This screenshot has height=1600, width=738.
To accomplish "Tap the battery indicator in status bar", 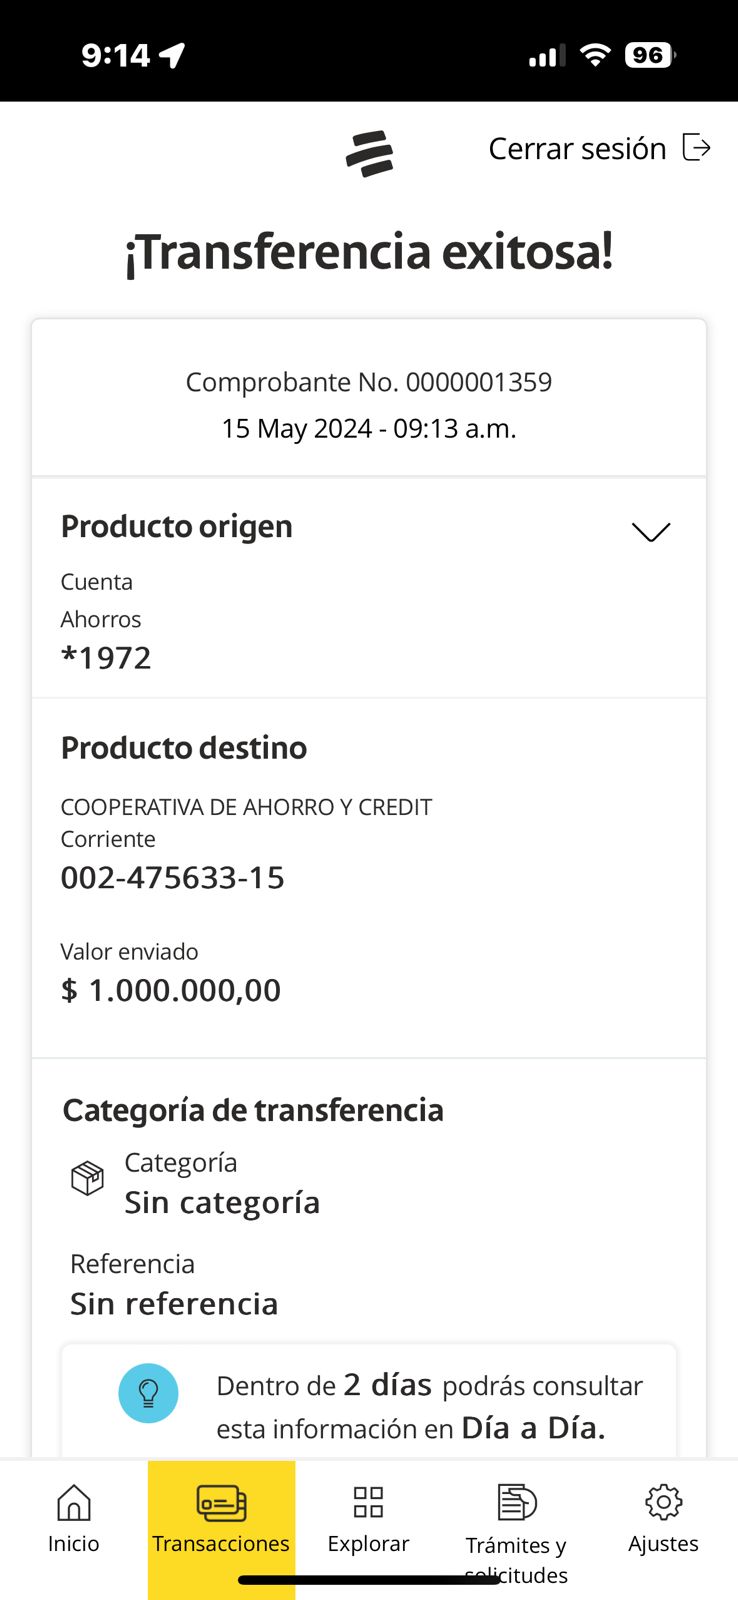I will pyautogui.click(x=649, y=55).
